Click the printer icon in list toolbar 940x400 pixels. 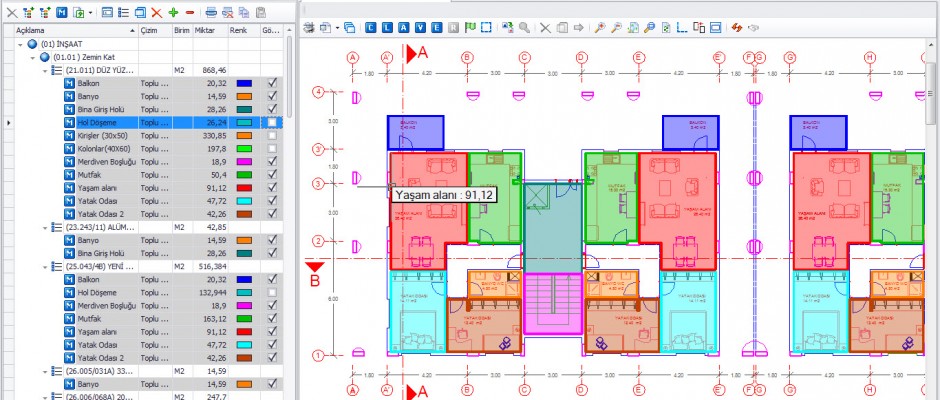click(x=211, y=12)
